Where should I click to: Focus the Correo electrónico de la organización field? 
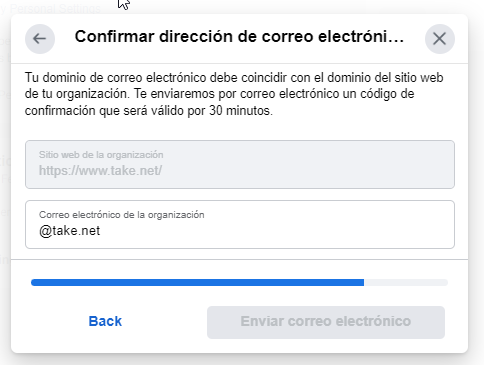click(x=240, y=224)
